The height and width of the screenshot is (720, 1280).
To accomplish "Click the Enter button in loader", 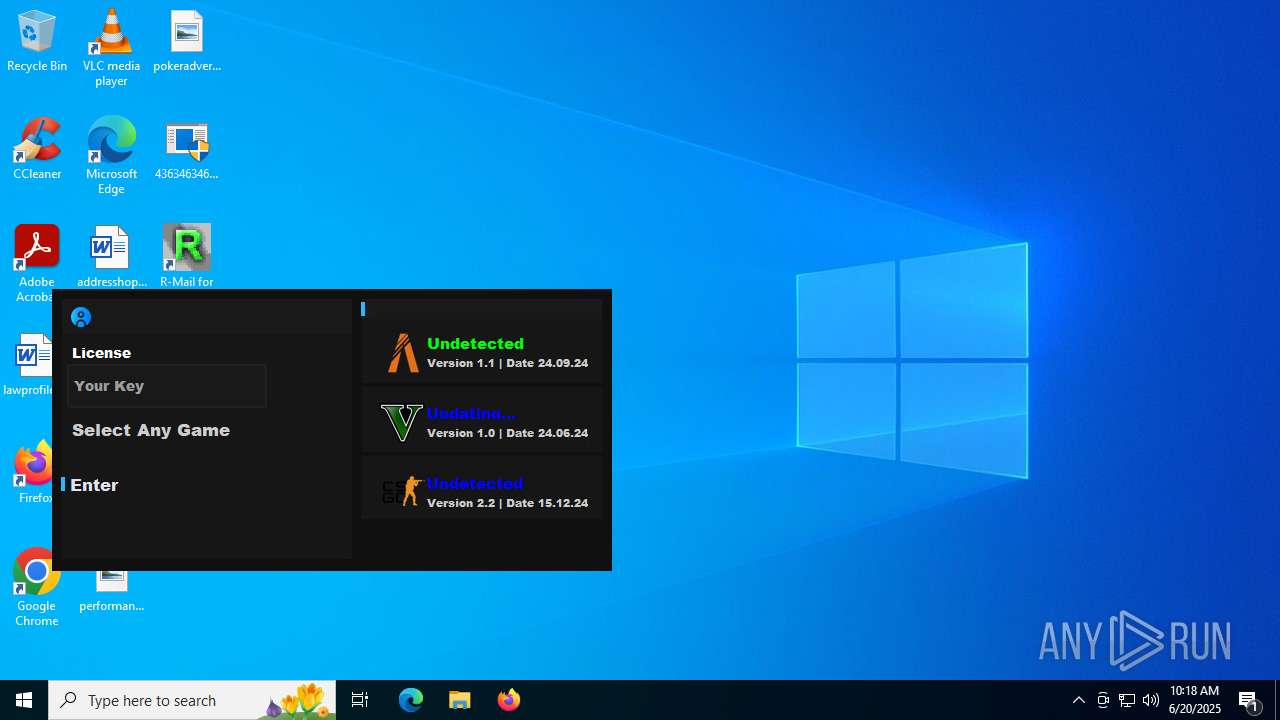I will click(94, 485).
